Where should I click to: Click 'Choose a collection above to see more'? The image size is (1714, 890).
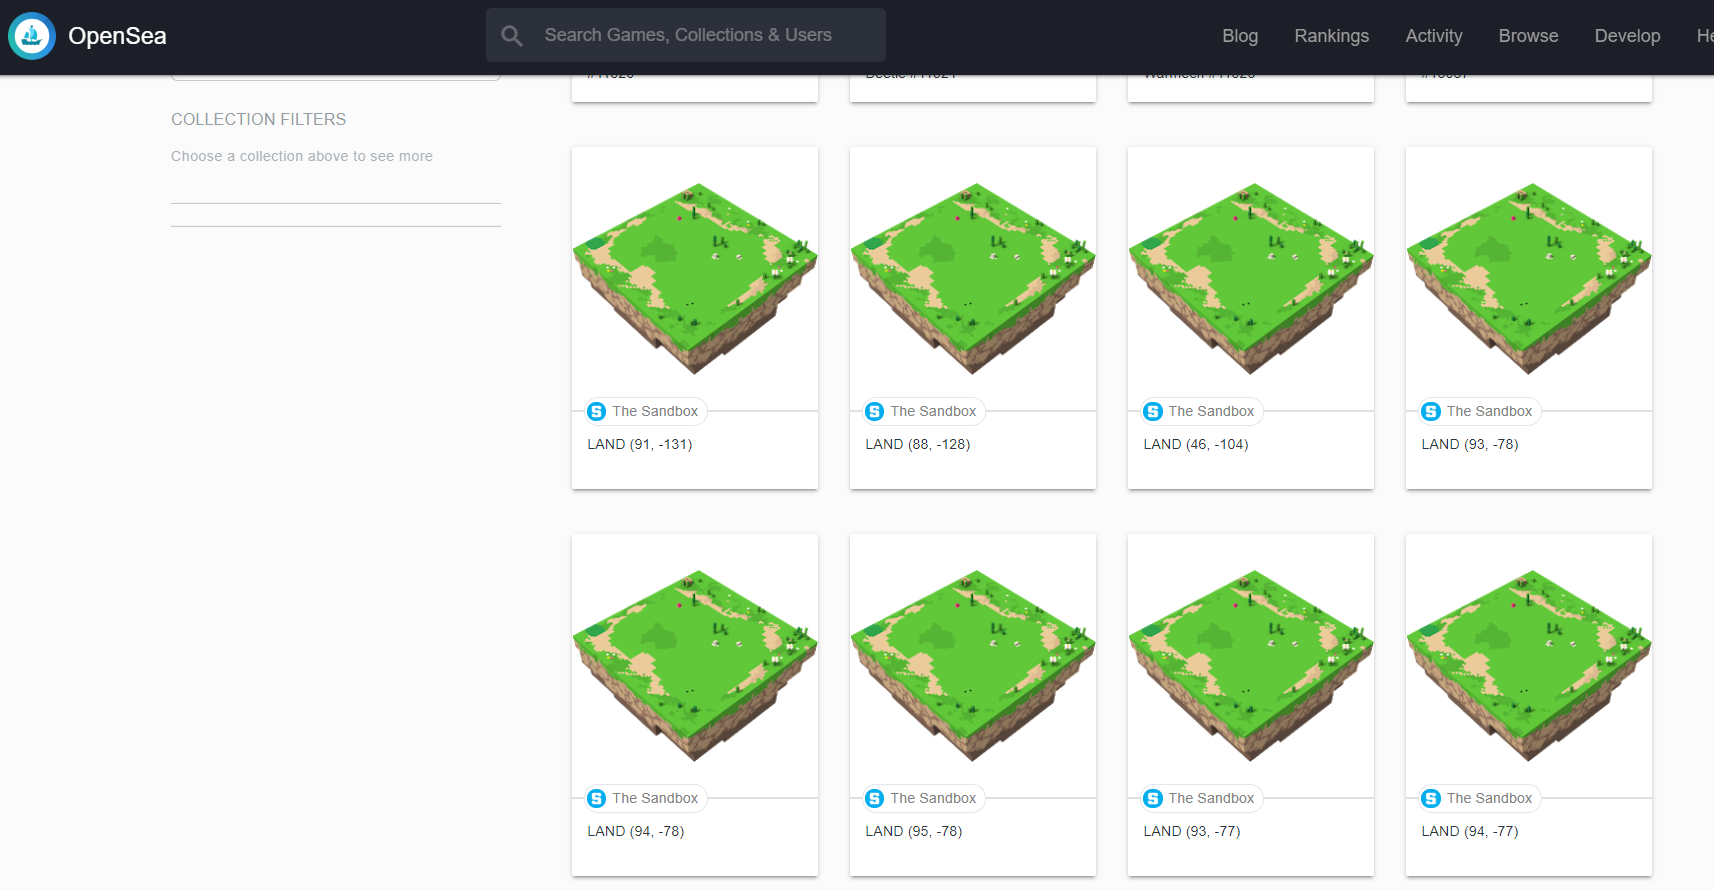click(302, 156)
